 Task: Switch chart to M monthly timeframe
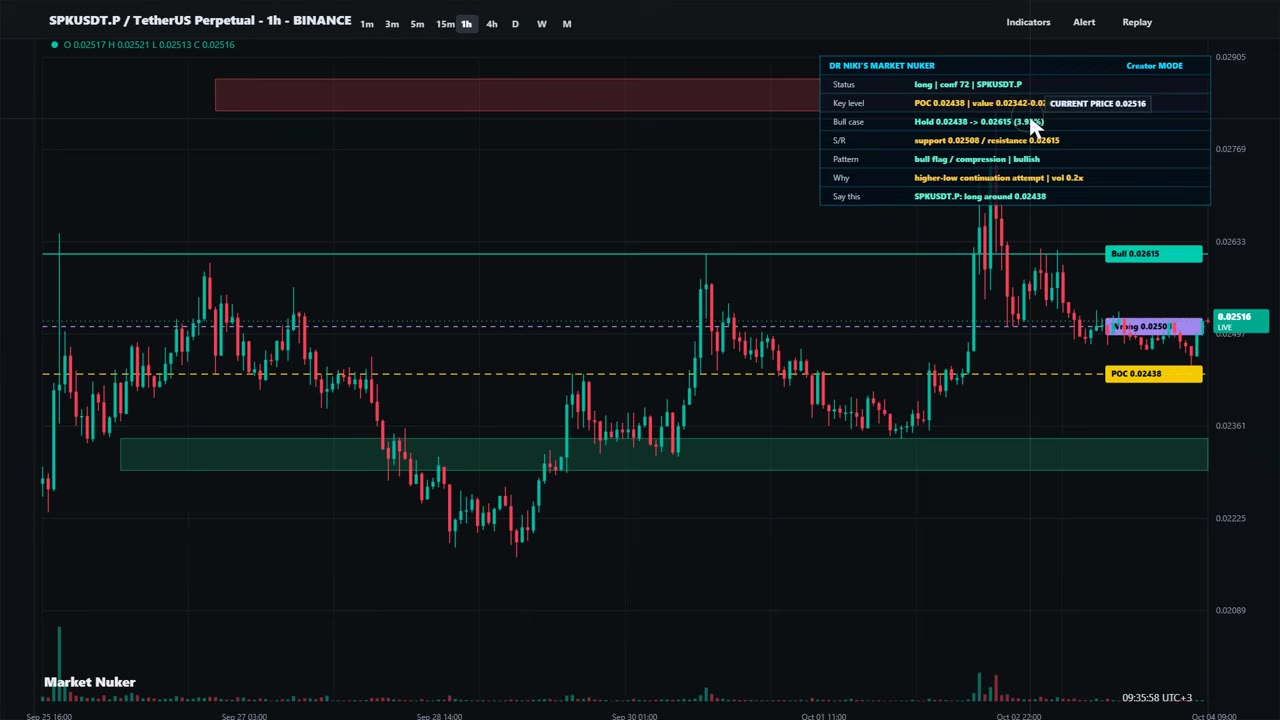567,24
